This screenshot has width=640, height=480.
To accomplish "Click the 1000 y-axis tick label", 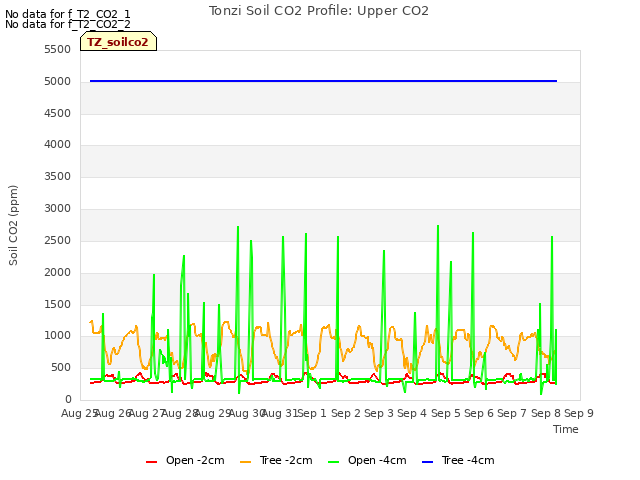I will 58,336.
